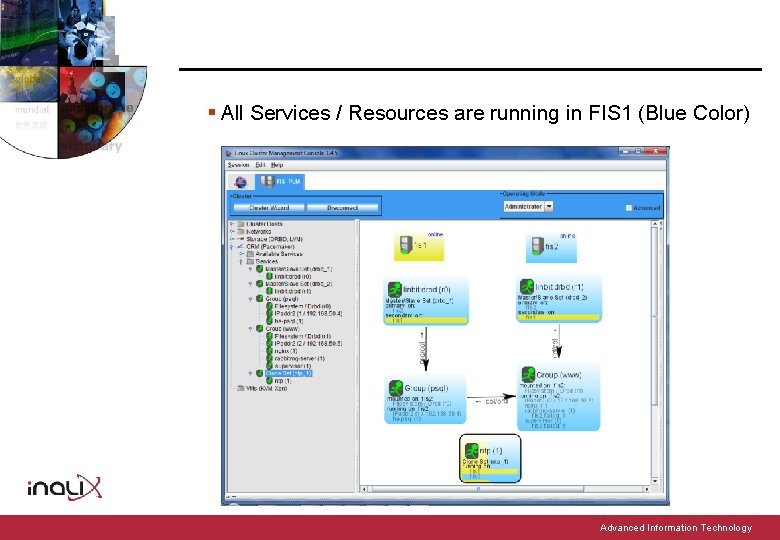
Task: Collapse the CRM (Pacemaker) tree node
Action: pyautogui.click(x=232, y=247)
